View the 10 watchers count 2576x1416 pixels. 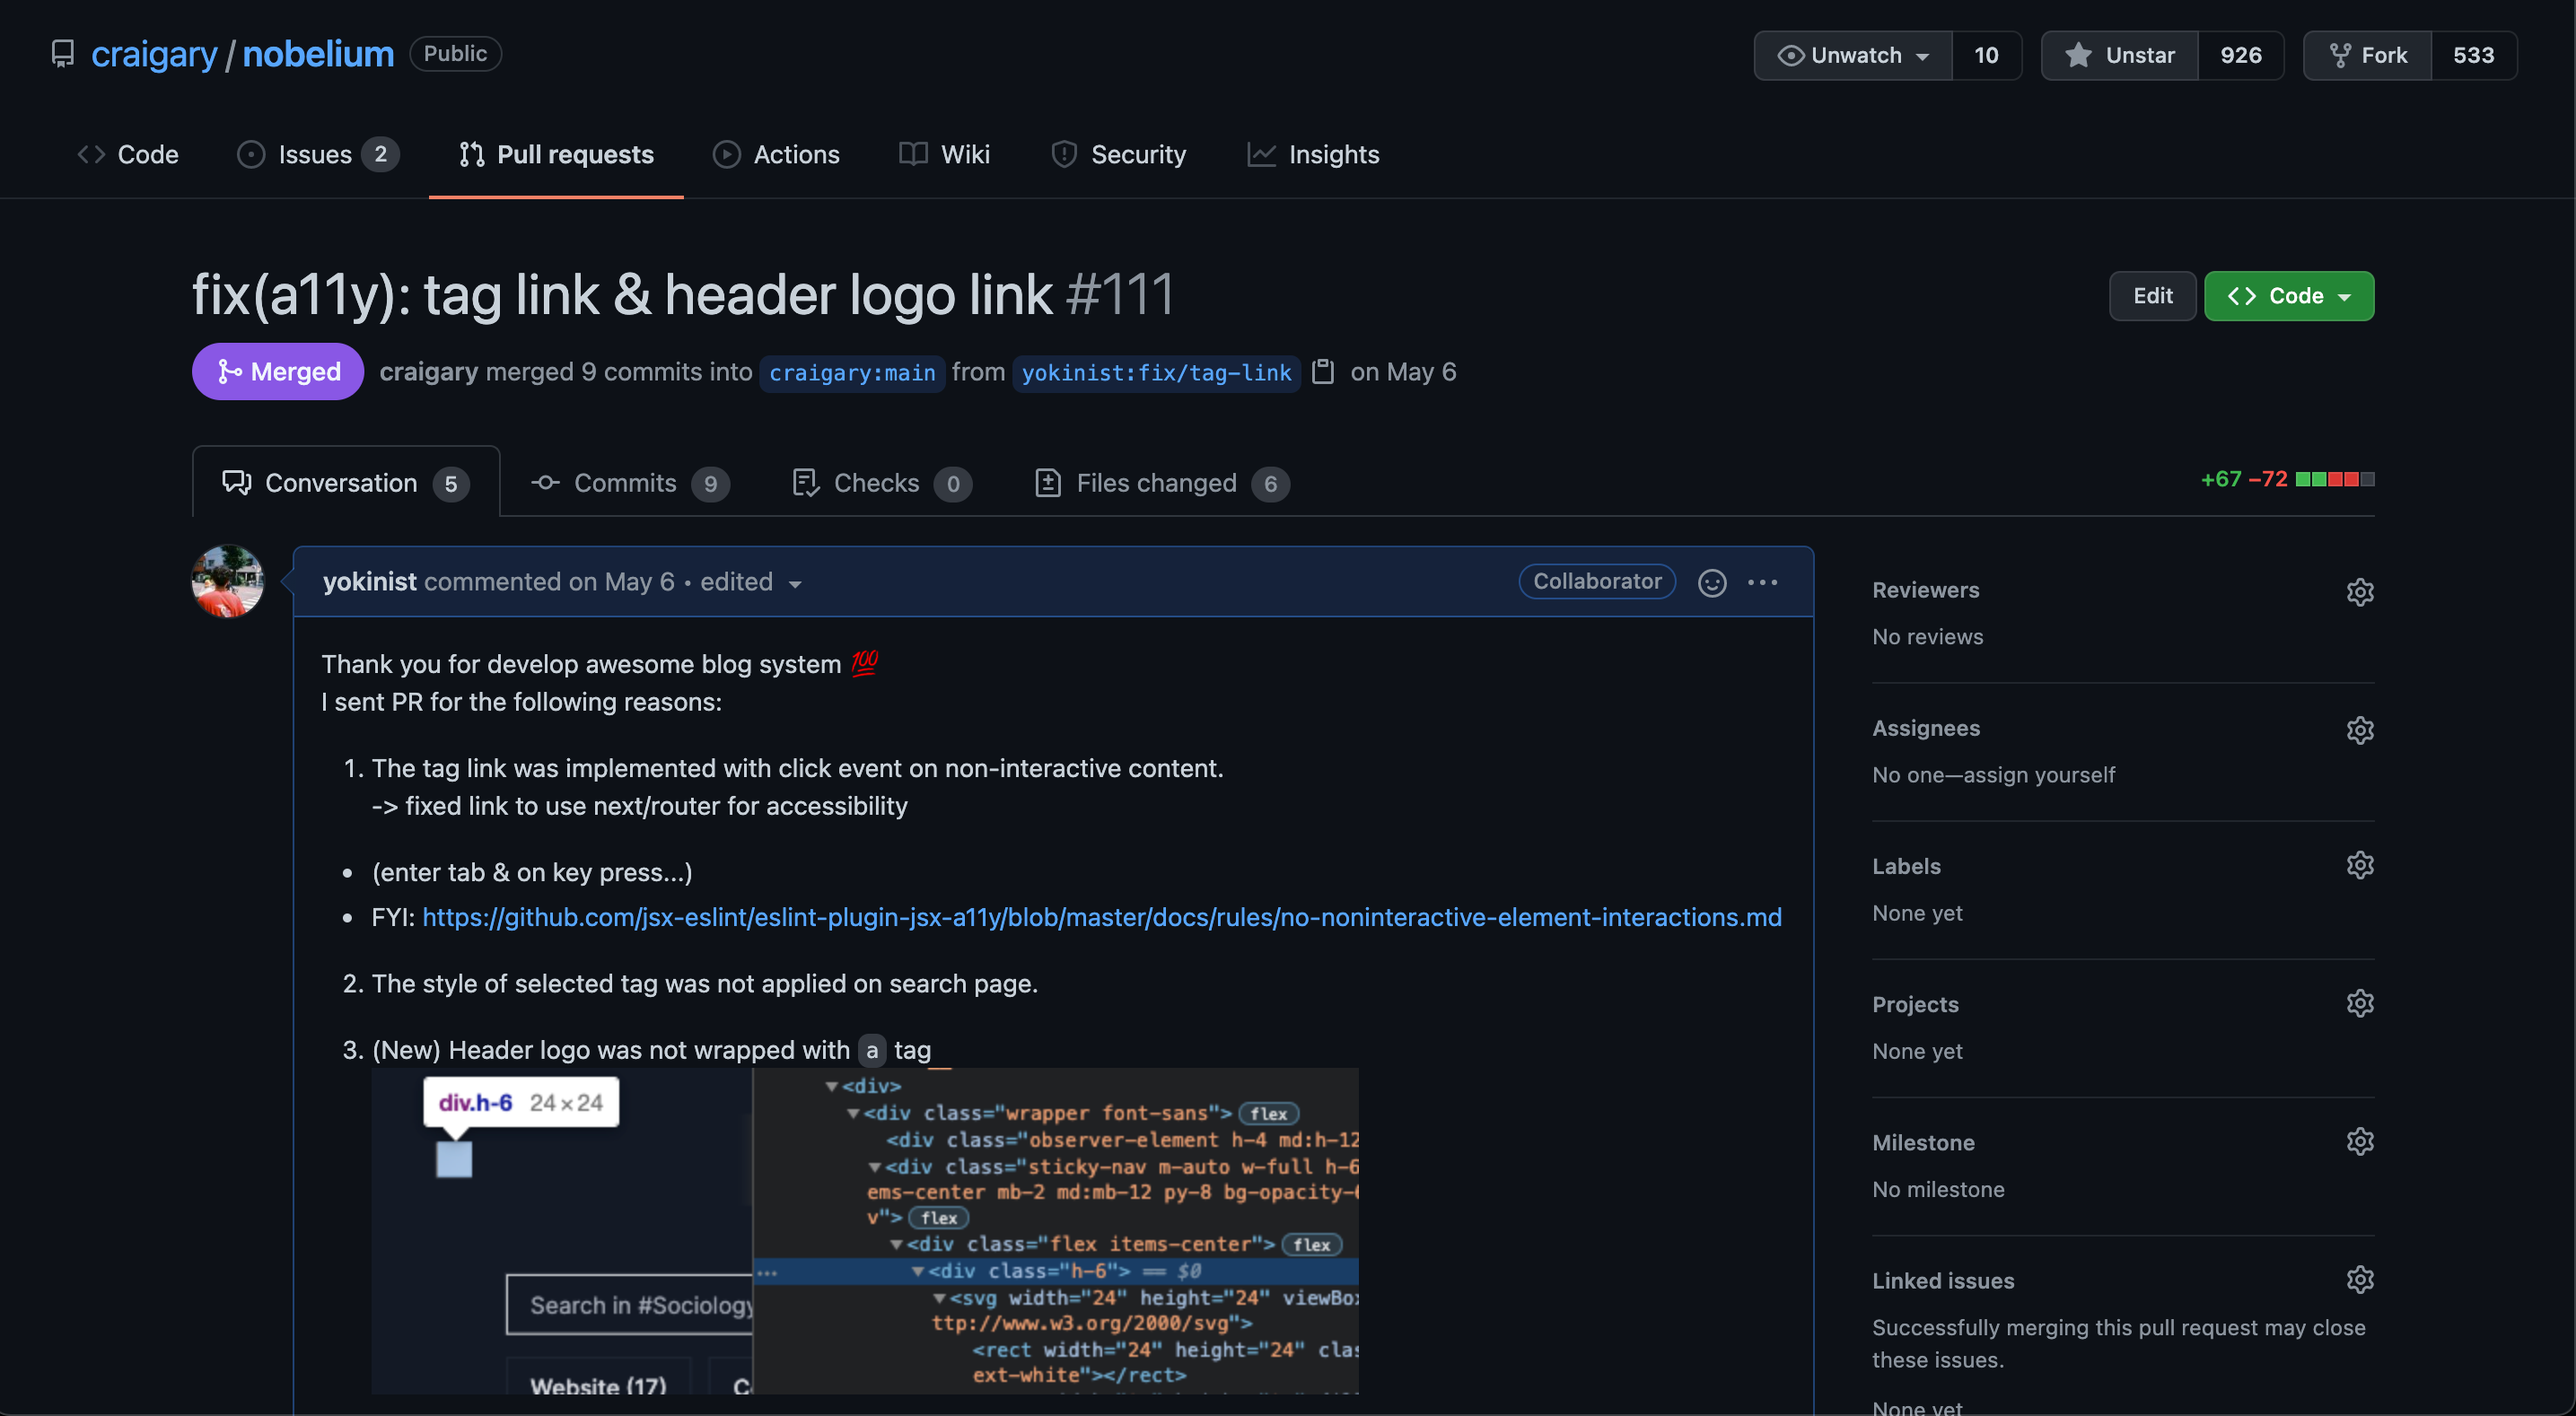pyautogui.click(x=1986, y=55)
